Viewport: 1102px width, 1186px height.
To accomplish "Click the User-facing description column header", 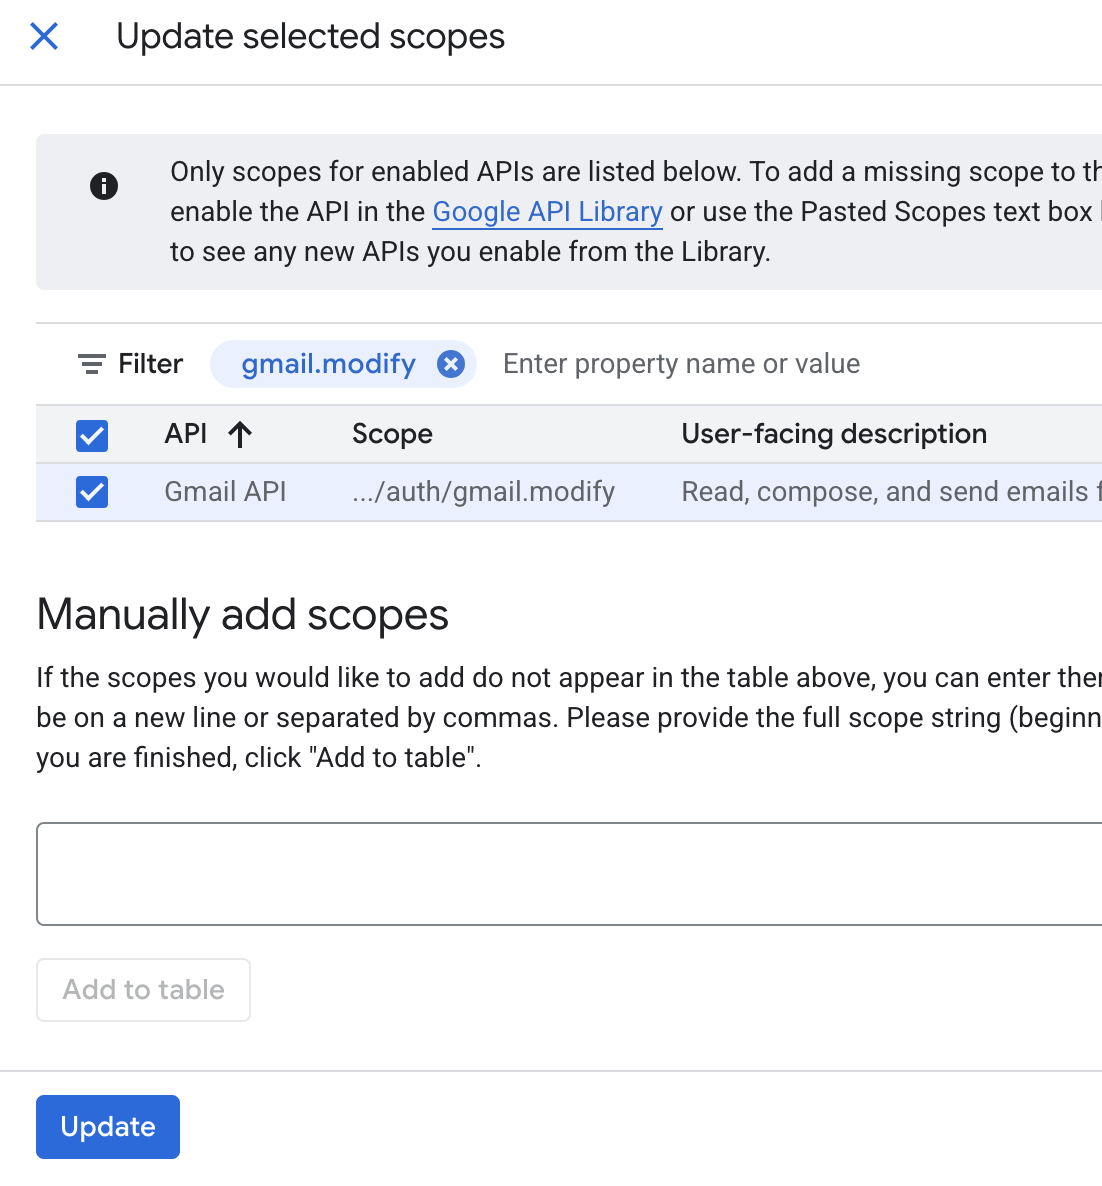I will click(x=833, y=434).
